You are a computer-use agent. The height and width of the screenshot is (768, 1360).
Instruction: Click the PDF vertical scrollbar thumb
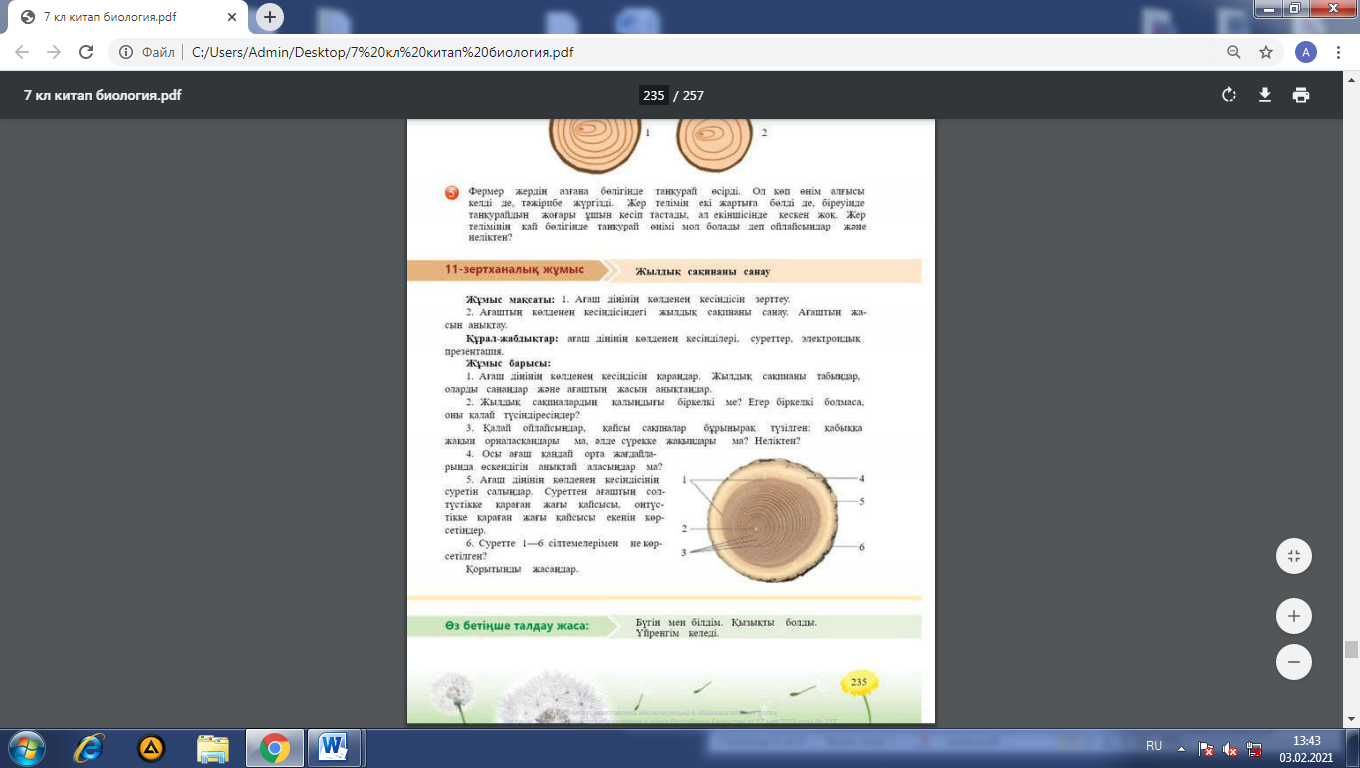1352,649
